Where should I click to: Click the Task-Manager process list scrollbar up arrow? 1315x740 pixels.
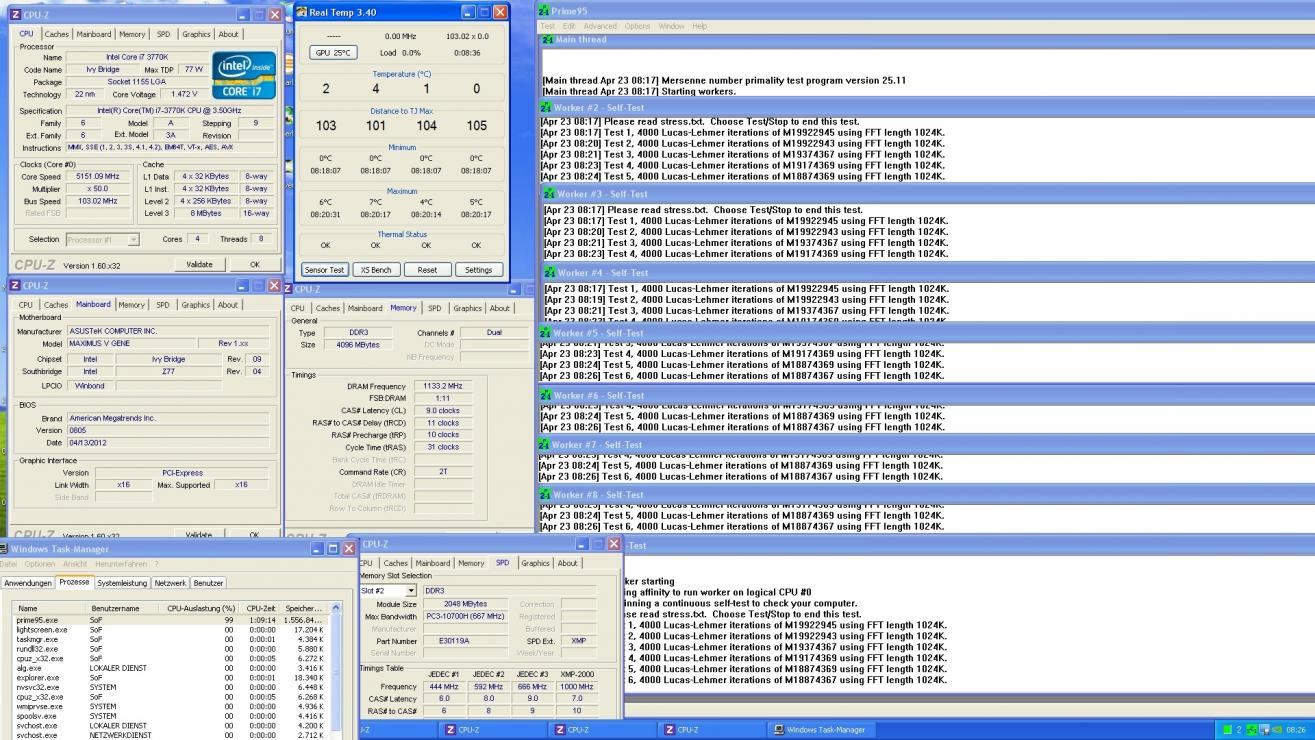click(334, 608)
